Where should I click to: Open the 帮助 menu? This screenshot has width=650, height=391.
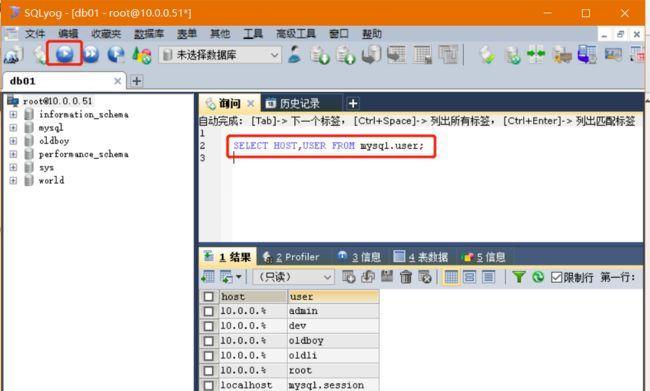tap(371, 34)
